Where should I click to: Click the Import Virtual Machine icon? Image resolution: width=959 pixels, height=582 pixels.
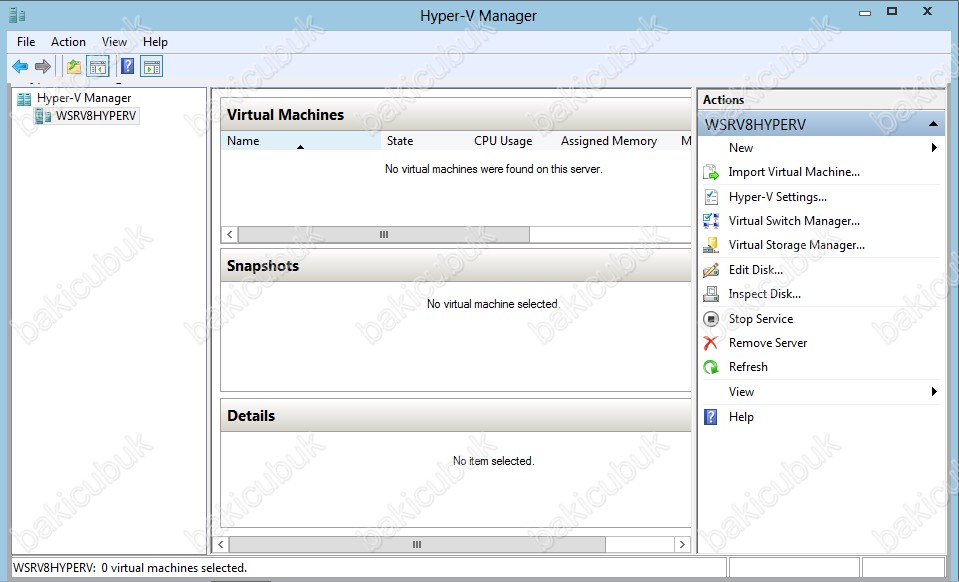tap(711, 172)
